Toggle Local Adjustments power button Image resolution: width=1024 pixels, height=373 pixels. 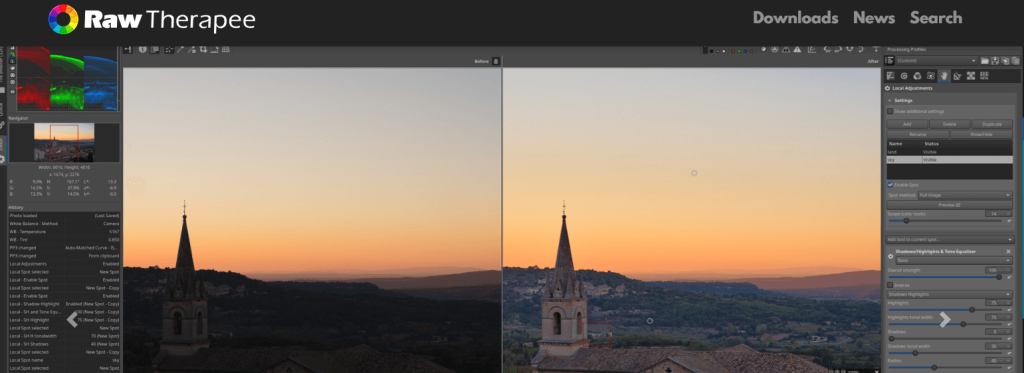coord(888,88)
